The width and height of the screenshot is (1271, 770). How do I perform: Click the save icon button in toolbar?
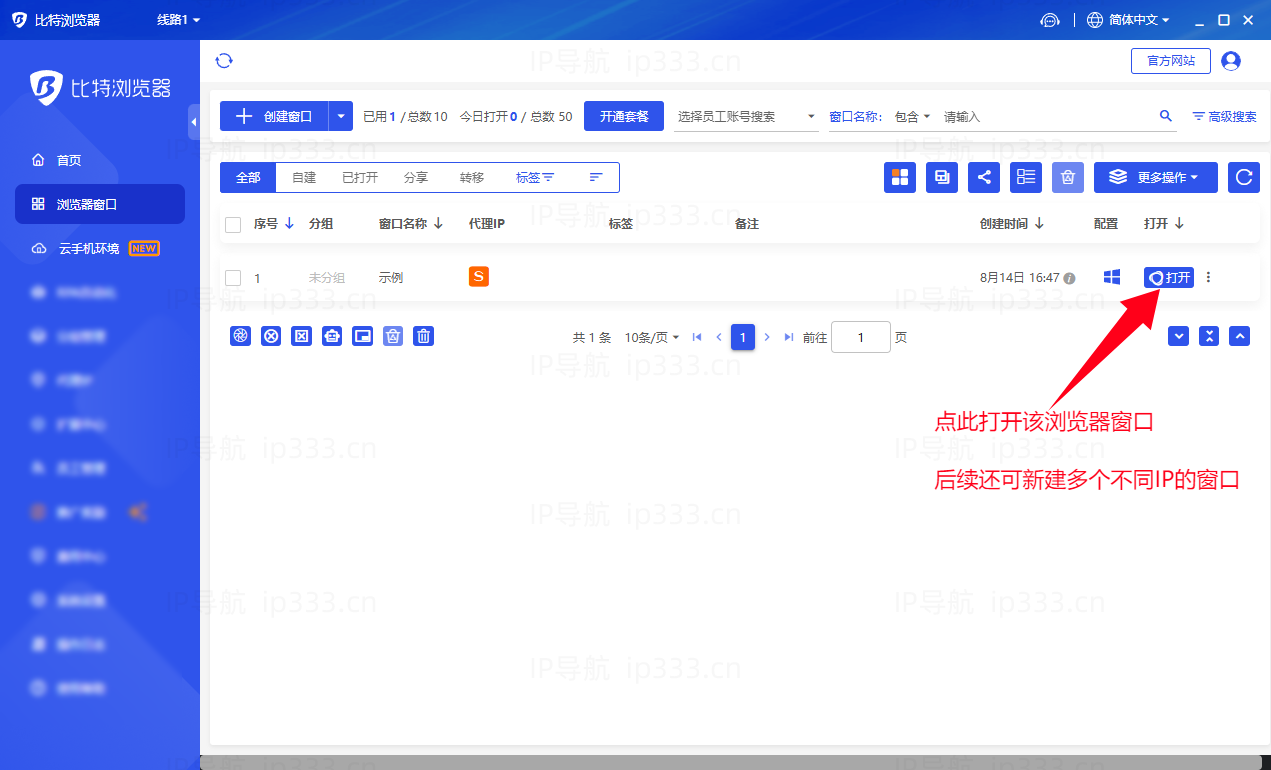point(942,177)
